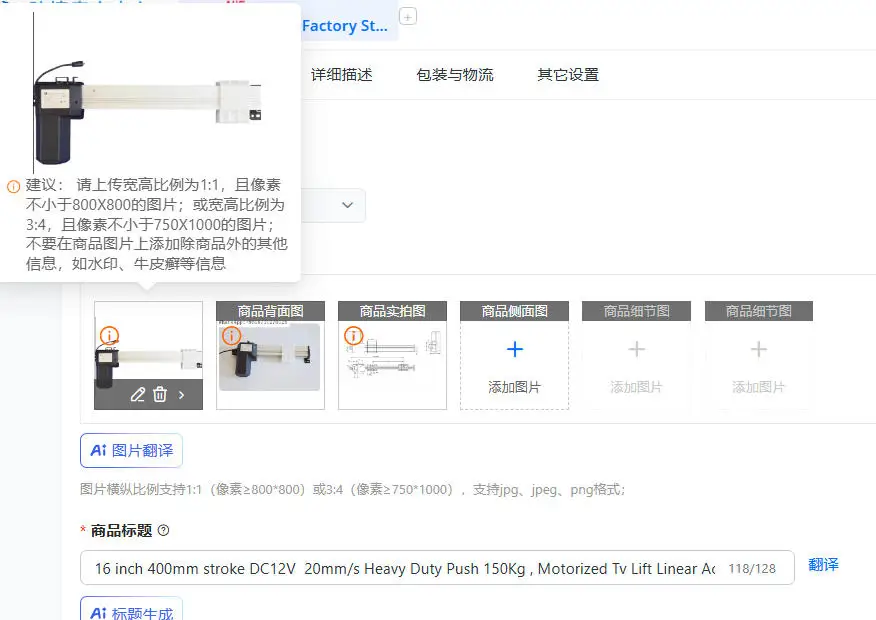
Task: Click the 翻译 link beside title field
Action: (x=823, y=565)
